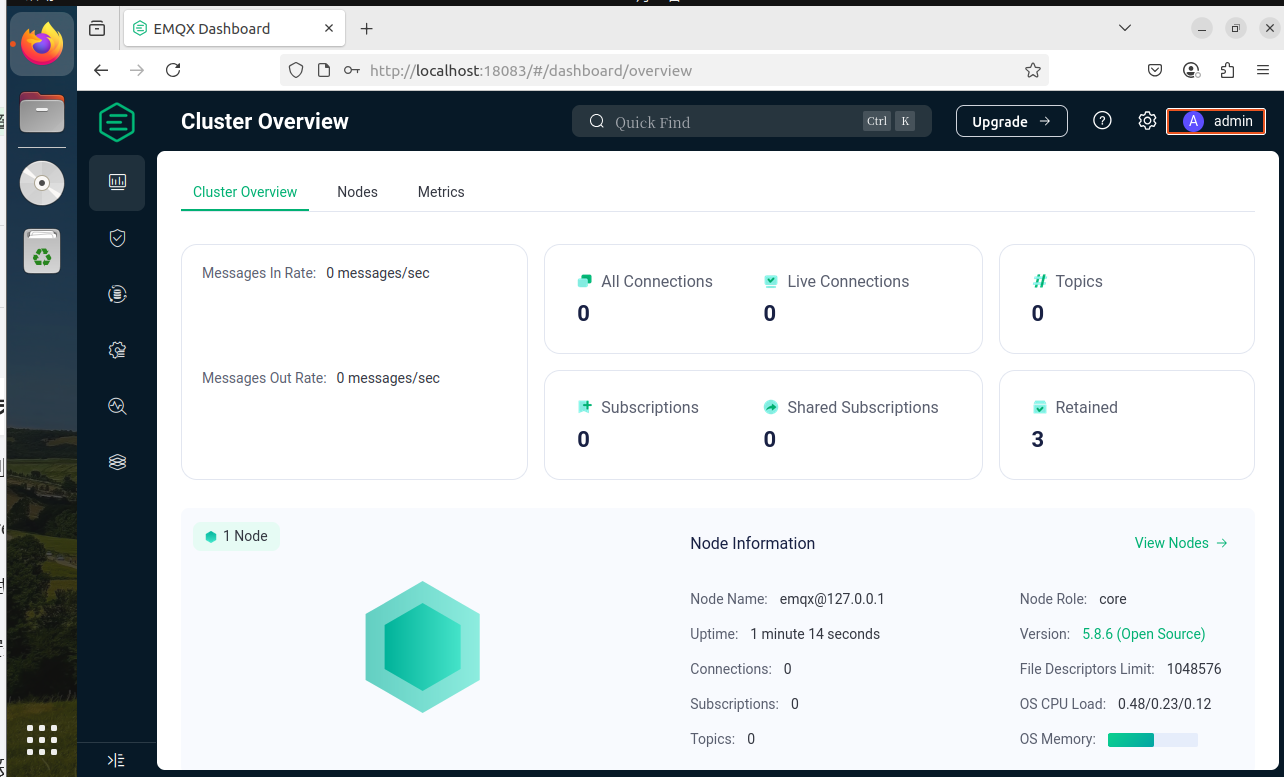Image resolution: width=1284 pixels, height=777 pixels.
Task: Focus the Quick Find search box
Action: 752,122
